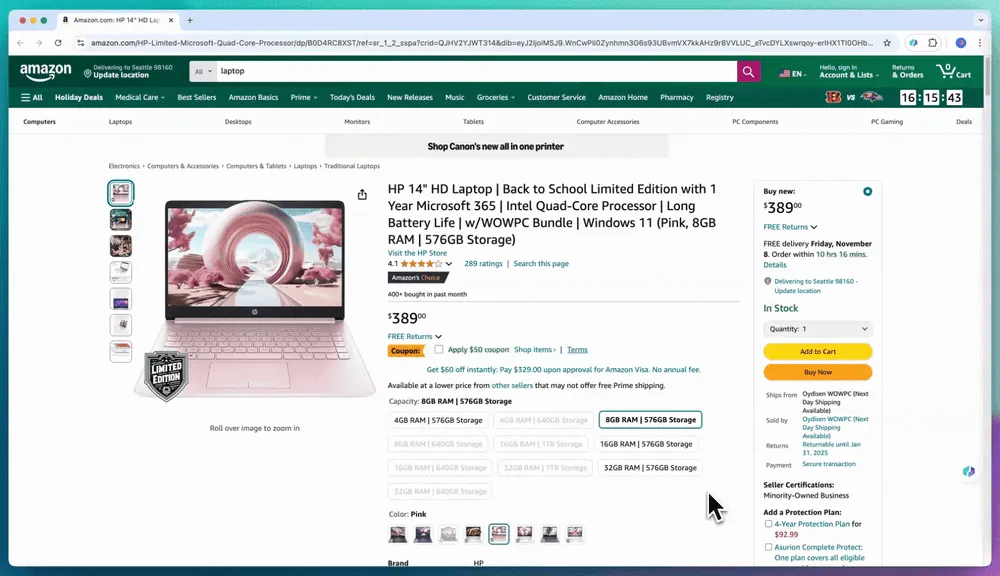Open the Laptops subcategory tab
The image size is (1000, 576).
pyautogui.click(x=120, y=121)
